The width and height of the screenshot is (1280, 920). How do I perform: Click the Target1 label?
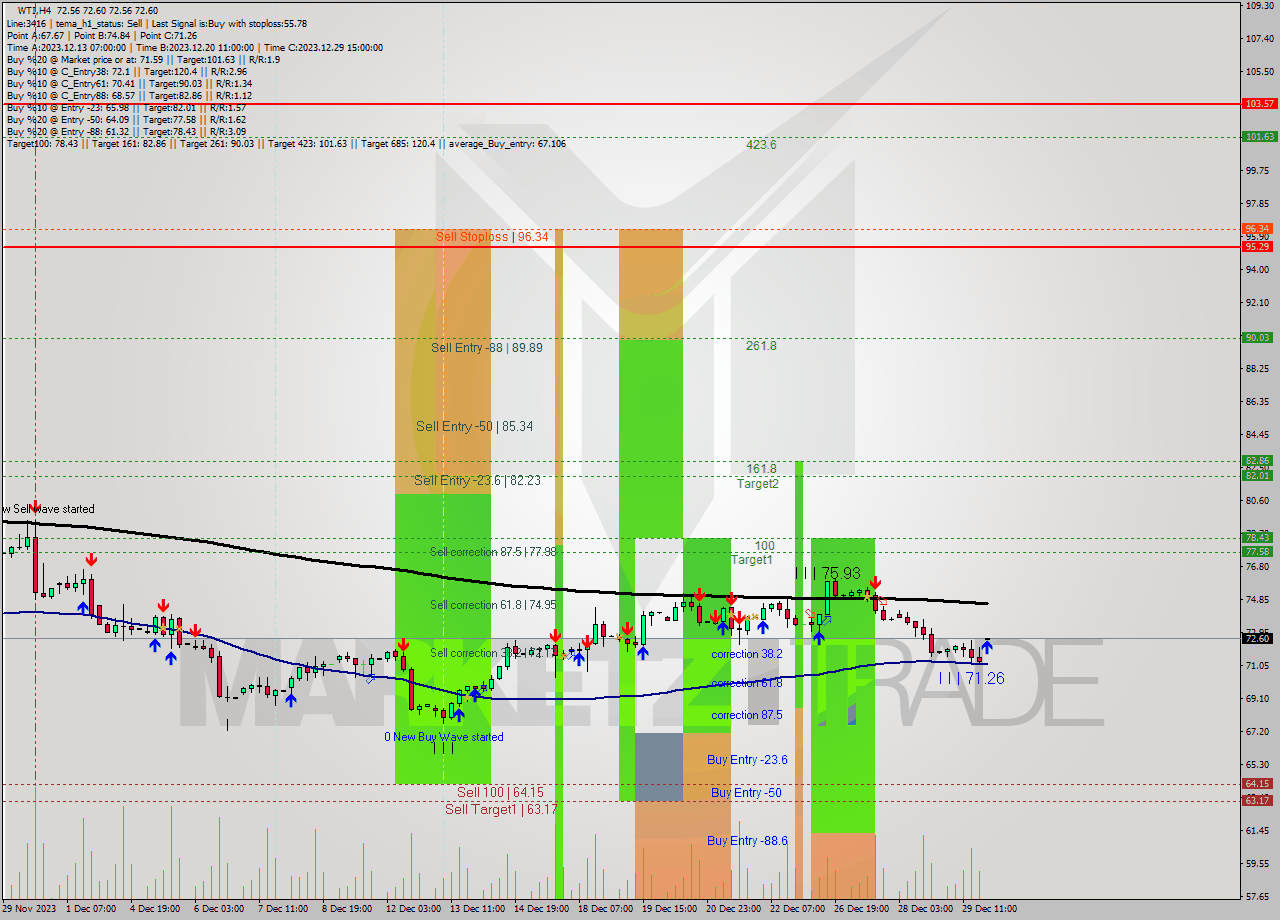pos(752,559)
